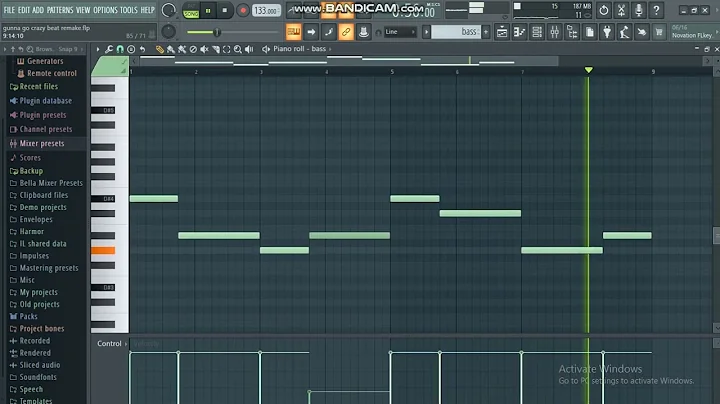Open the OPTIONS menu

point(105,10)
